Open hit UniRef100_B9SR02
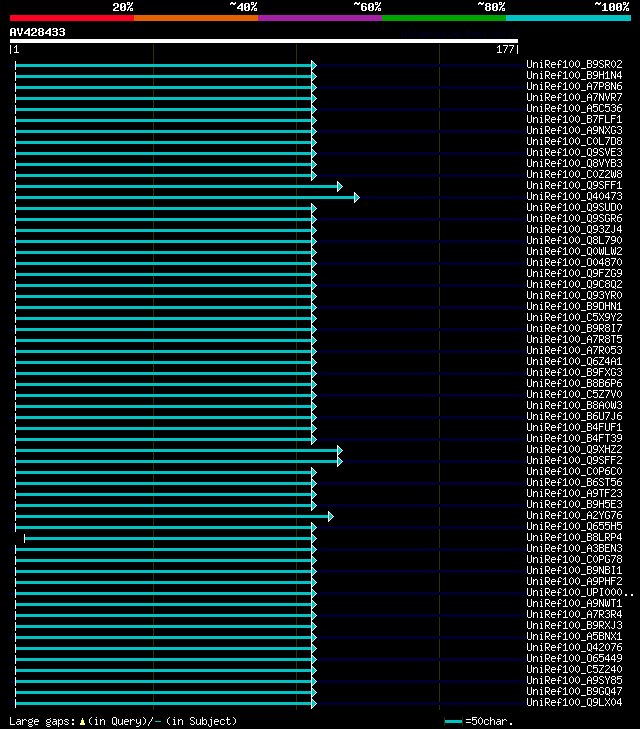 click(574, 64)
